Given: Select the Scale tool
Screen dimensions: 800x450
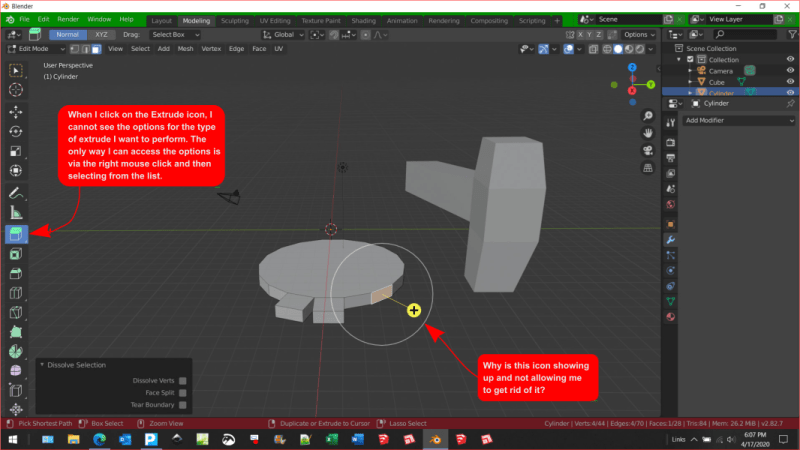Looking at the screenshot, I should pos(16,151).
